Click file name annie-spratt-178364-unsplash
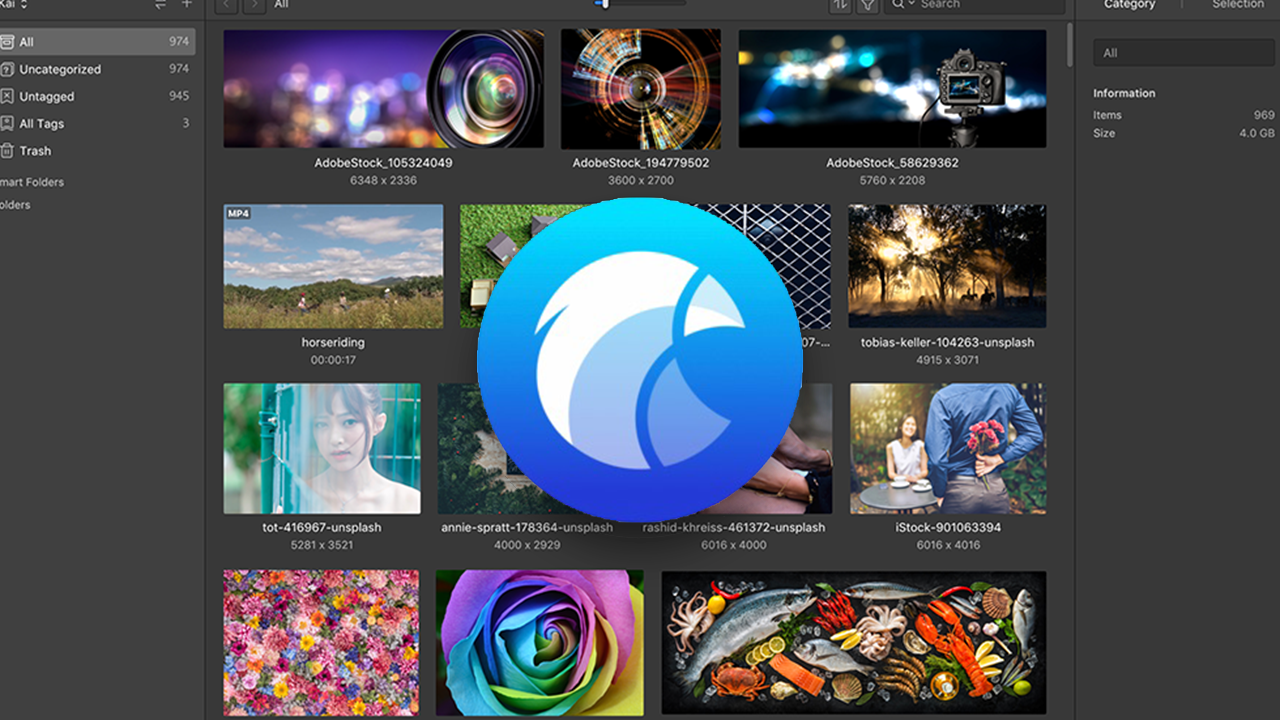 527,527
